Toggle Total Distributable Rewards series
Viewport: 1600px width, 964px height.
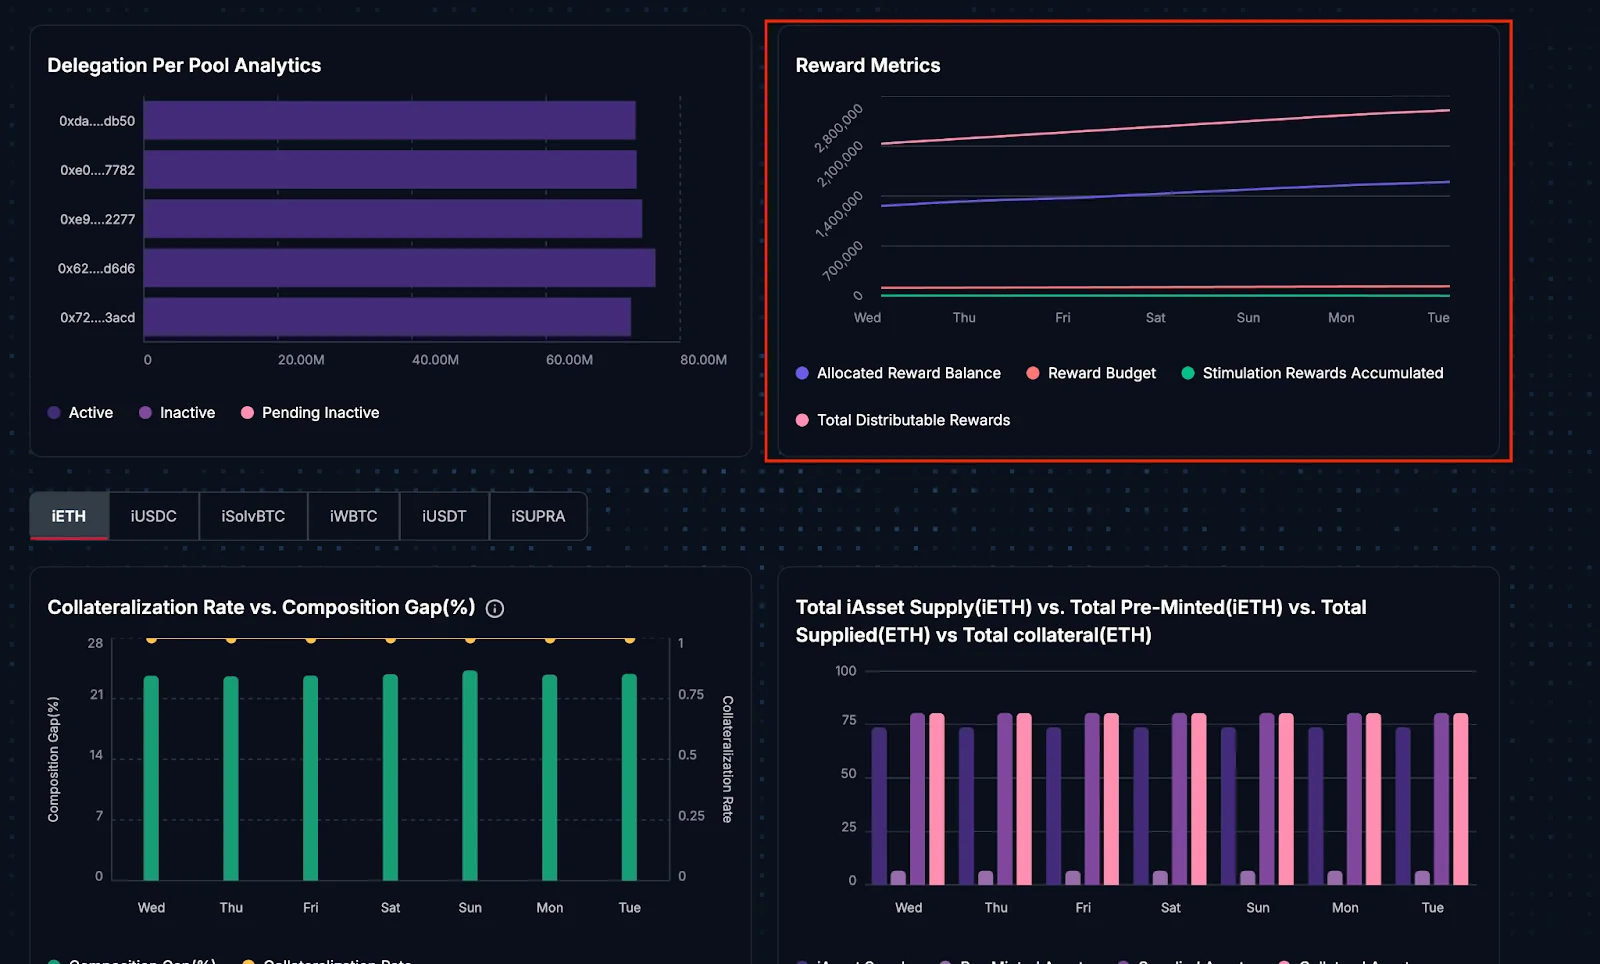tap(903, 420)
